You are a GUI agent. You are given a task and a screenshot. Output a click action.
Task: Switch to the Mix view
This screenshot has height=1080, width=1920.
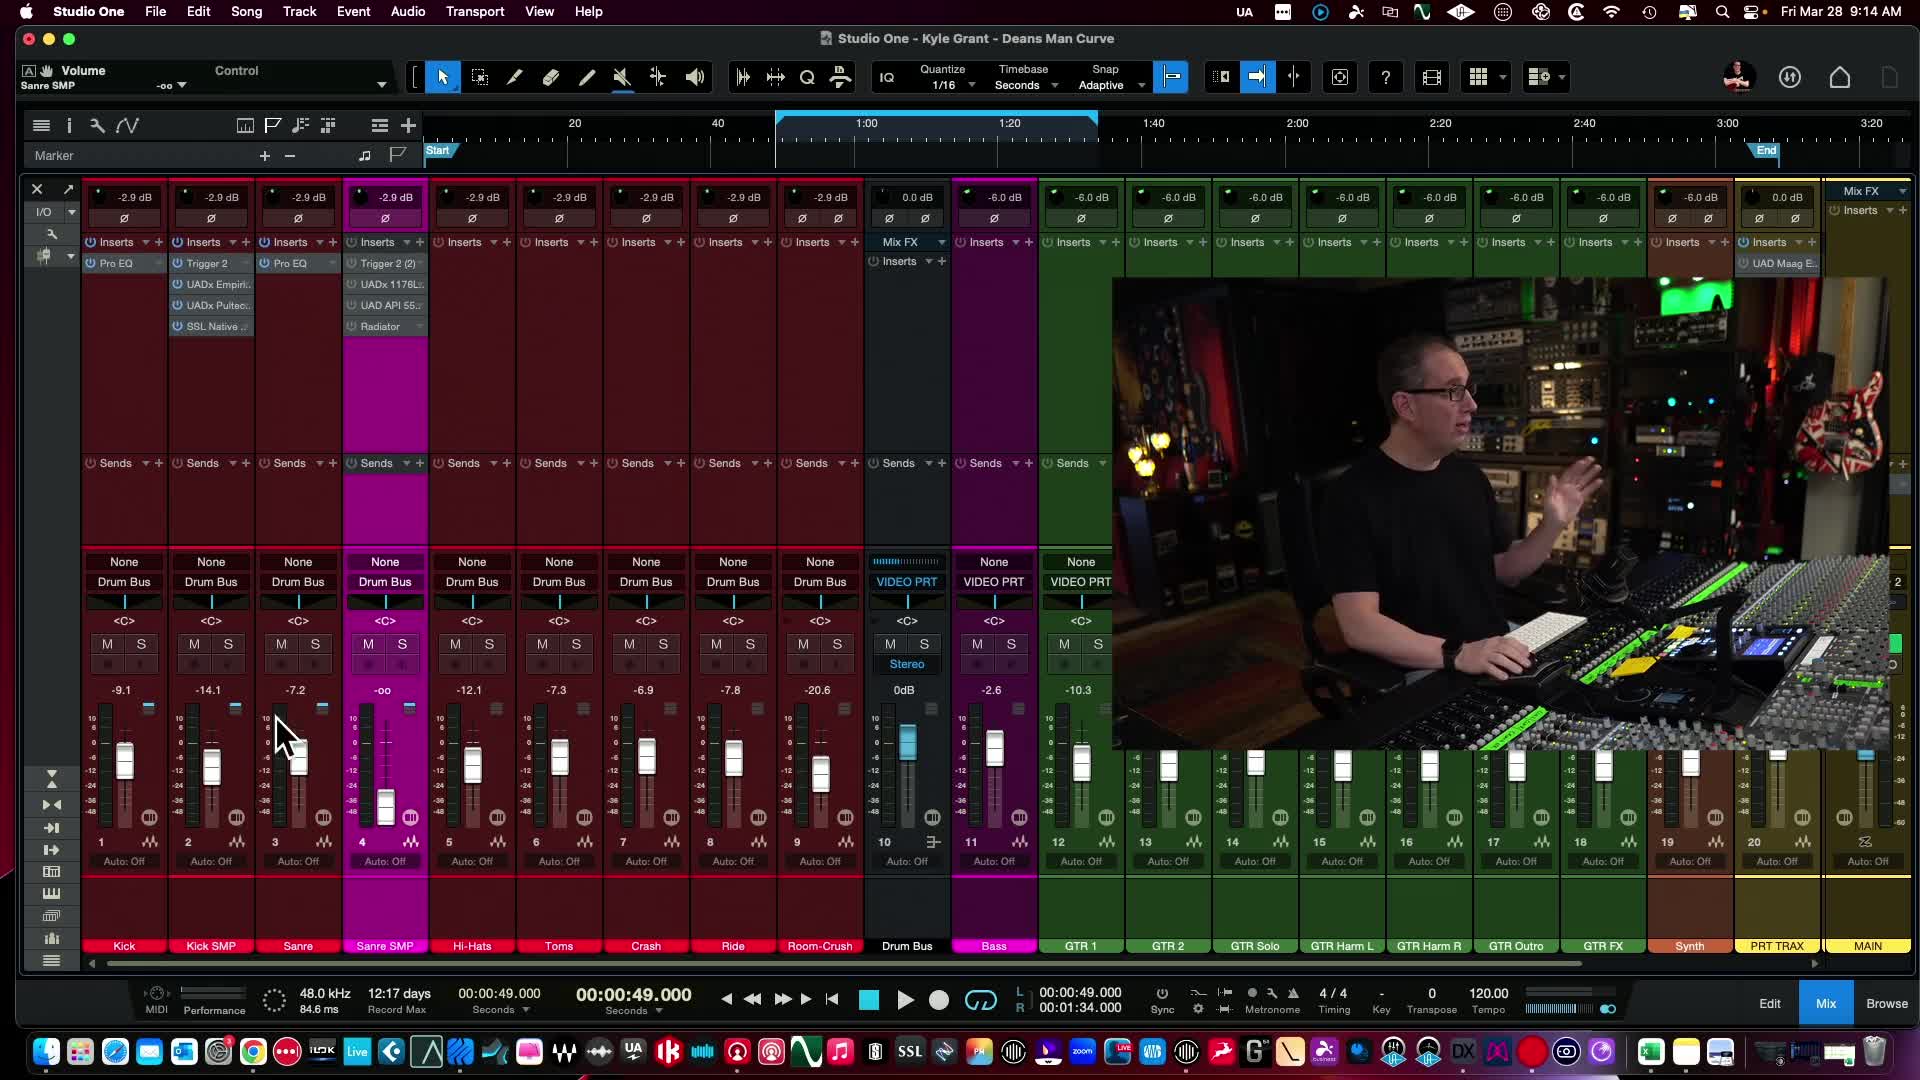pos(1826,1003)
